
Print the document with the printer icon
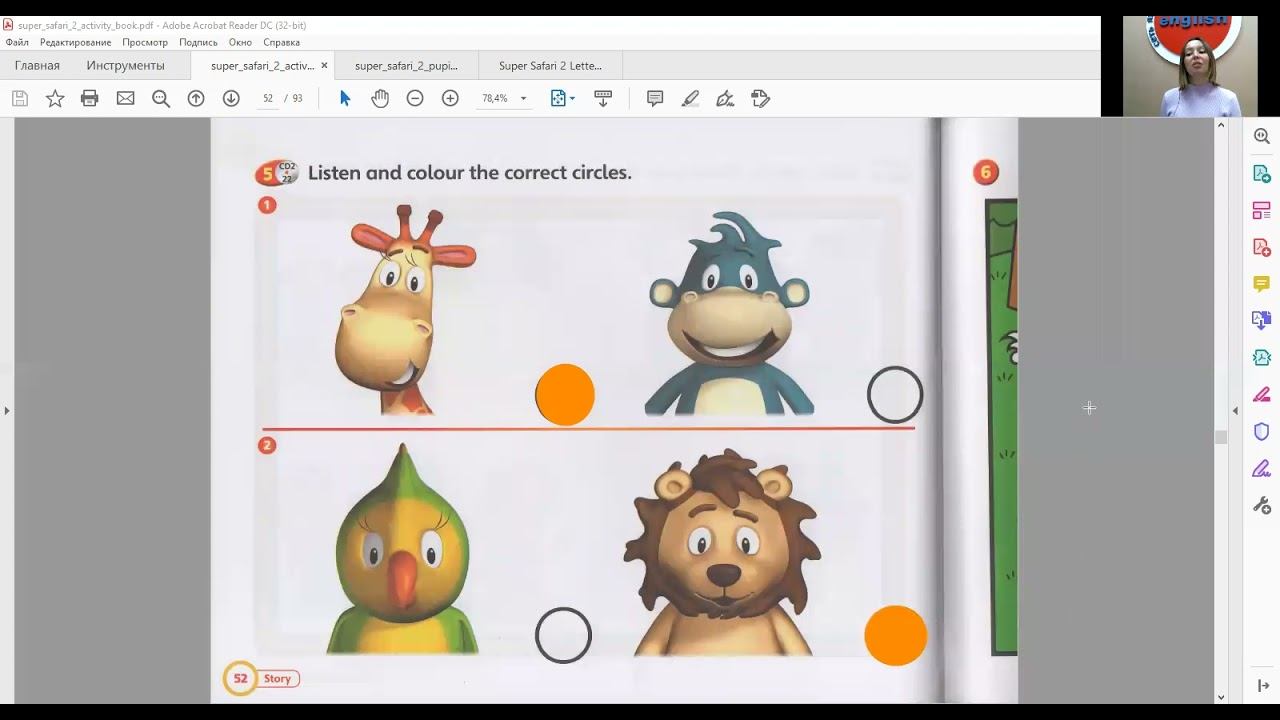(90, 98)
